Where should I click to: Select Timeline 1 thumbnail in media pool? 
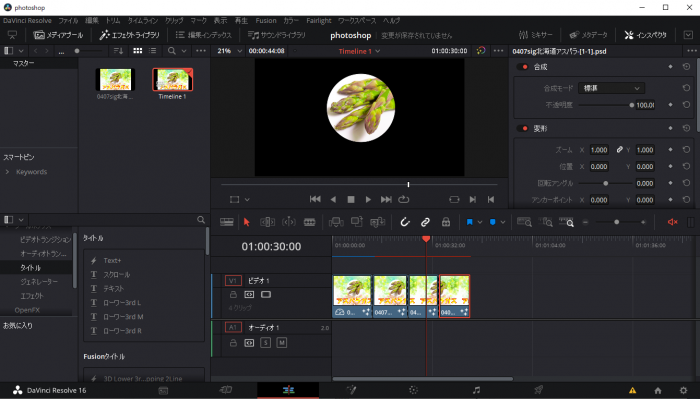(x=172, y=79)
